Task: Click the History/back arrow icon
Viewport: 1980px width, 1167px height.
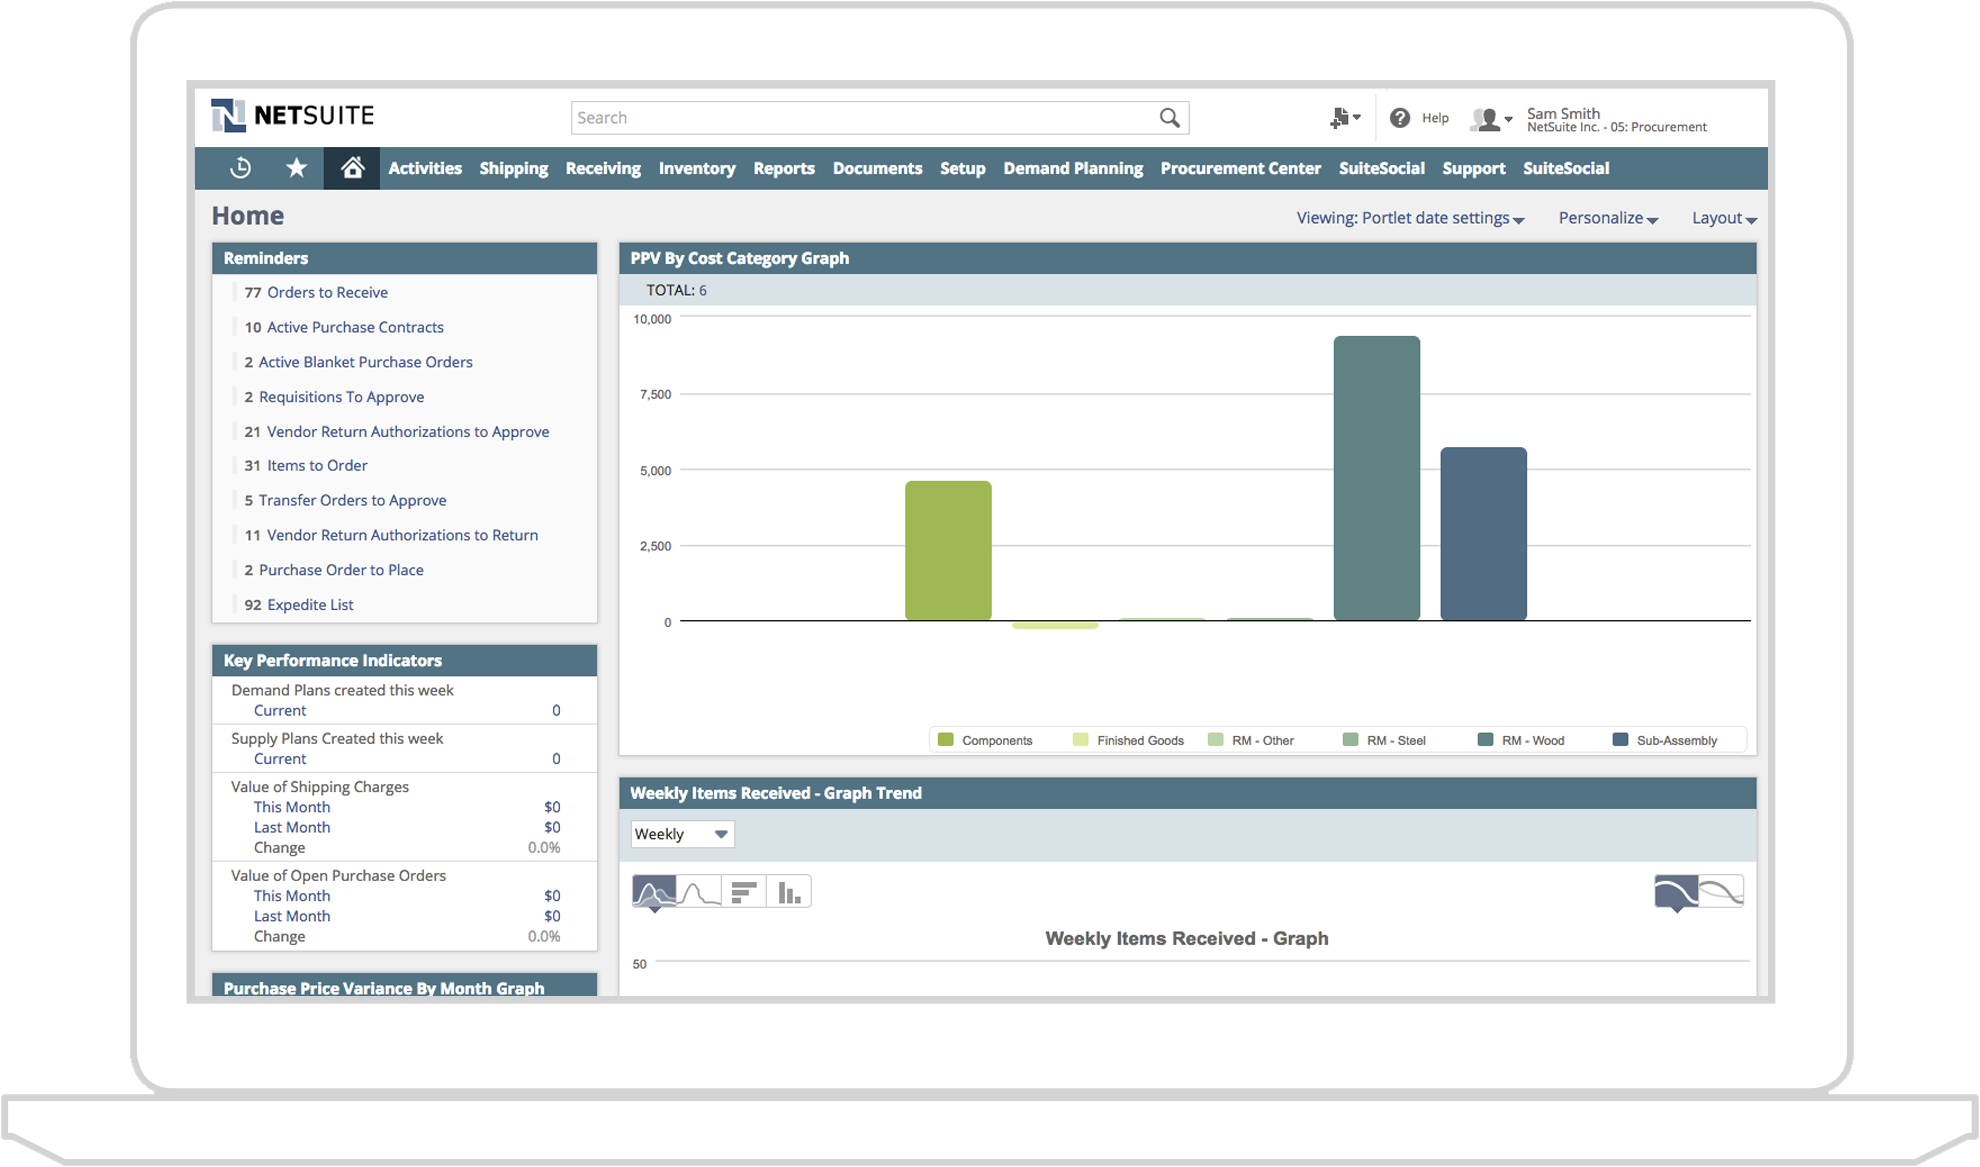Action: 243,168
